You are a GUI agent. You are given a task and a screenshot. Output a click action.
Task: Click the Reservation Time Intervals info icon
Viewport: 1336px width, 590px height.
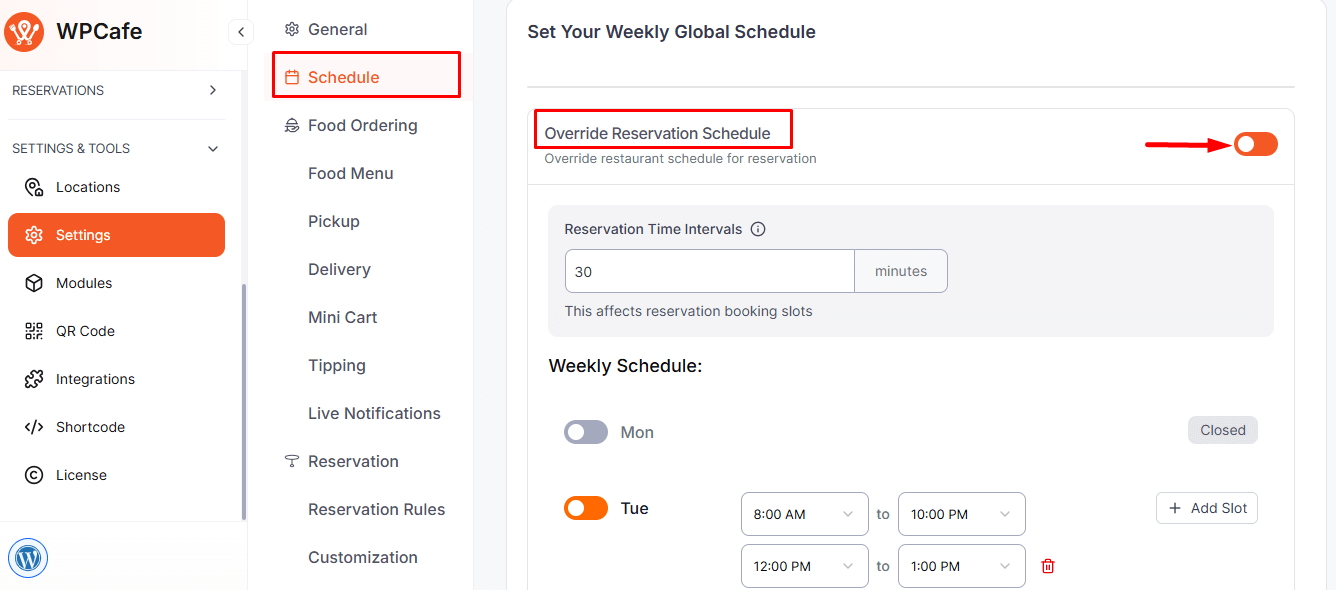click(758, 229)
